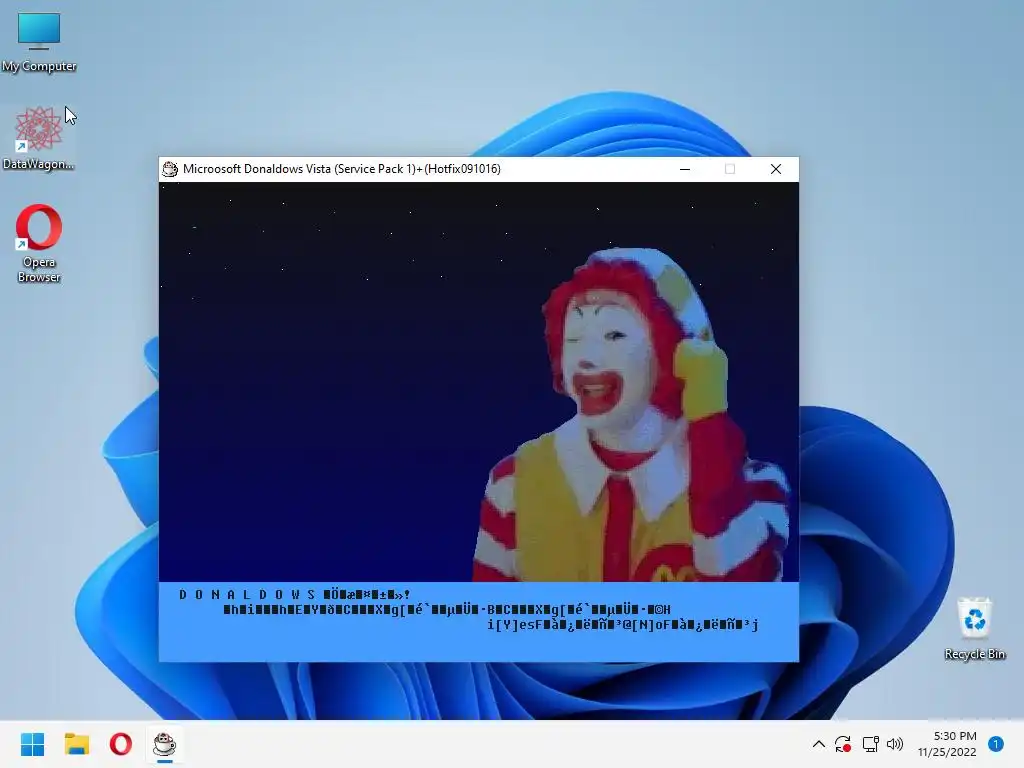The width and height of the screenshot is (1024, 768).
Task: Click the sync update tray icon
Action: (843, 744)
